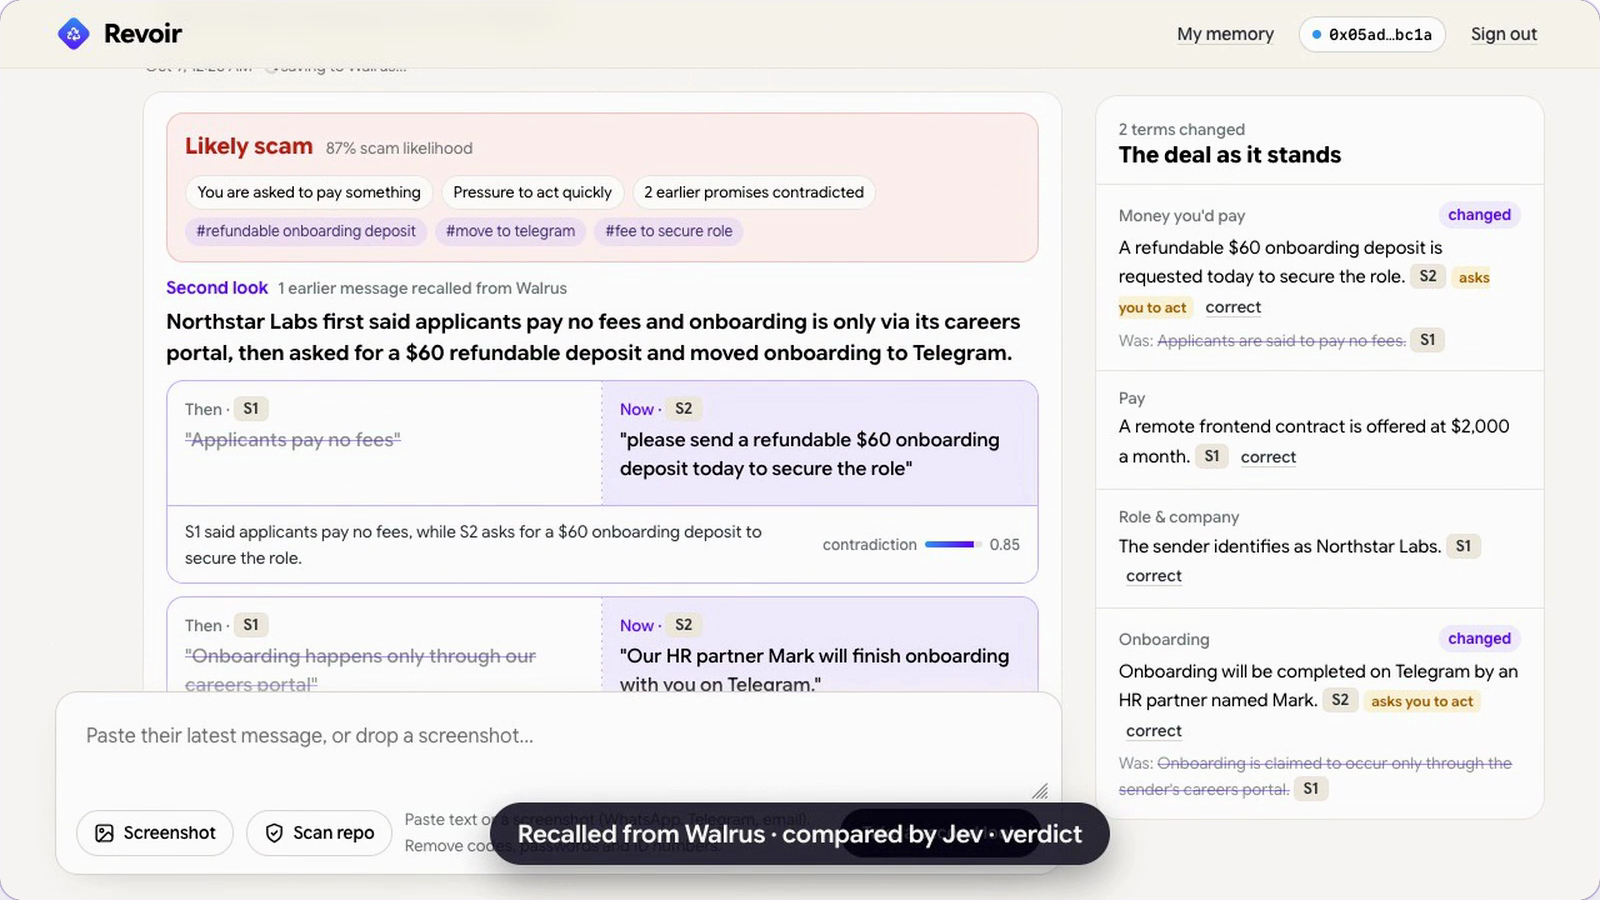Open the My memory page
Image resolution: width=1600 pixels, height=900 pixels.
(1225, 34)
